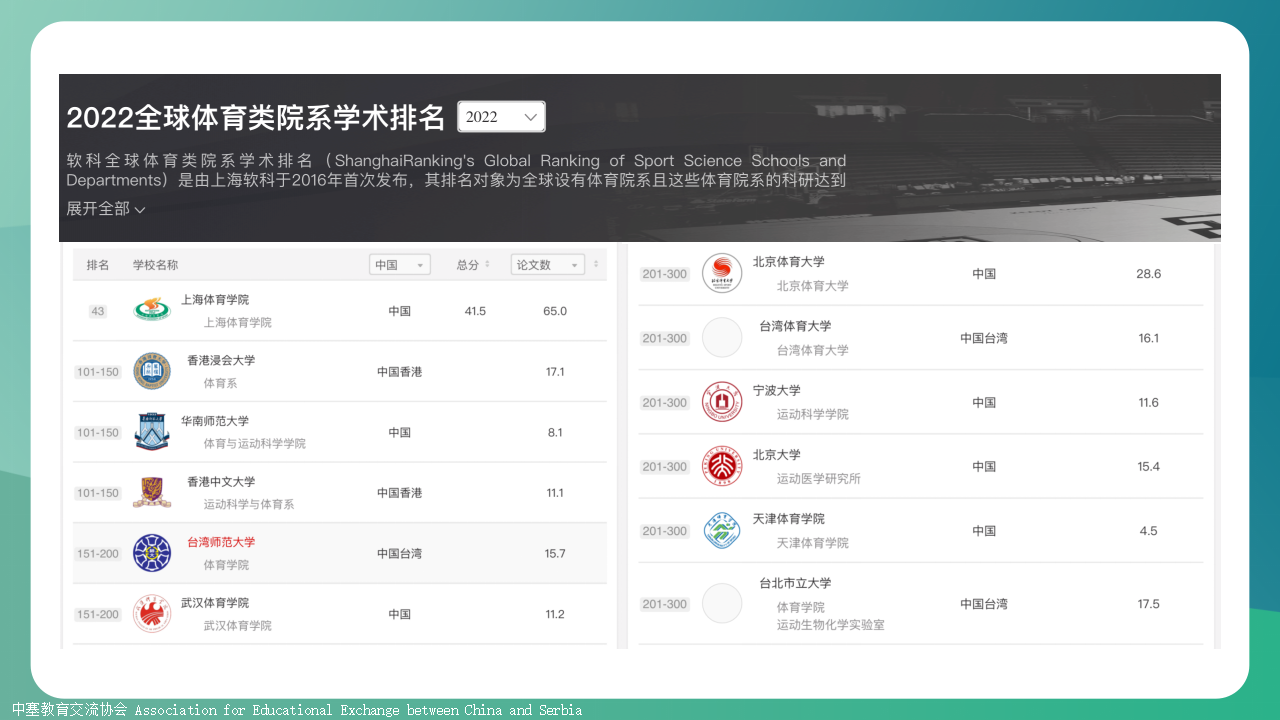1280x720 pixels.
Task: Click the 15.7 value for 台湾师范大学
Action: [555, 553]
